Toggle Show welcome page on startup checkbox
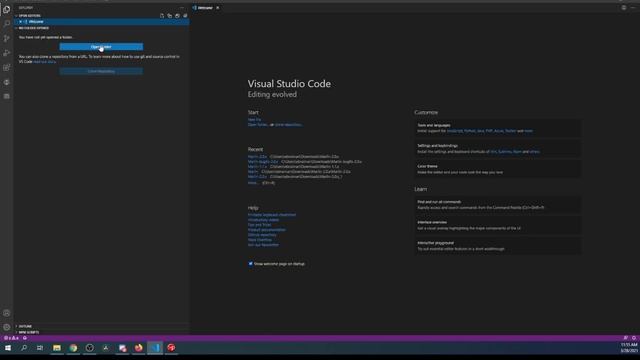 pos(251,264)
